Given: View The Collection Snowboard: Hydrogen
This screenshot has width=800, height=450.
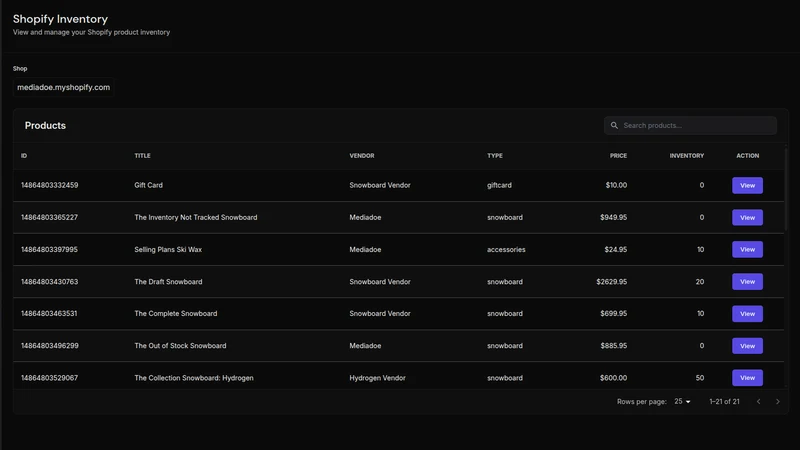Looking at the screenshot, I should (x=747, y=378).
